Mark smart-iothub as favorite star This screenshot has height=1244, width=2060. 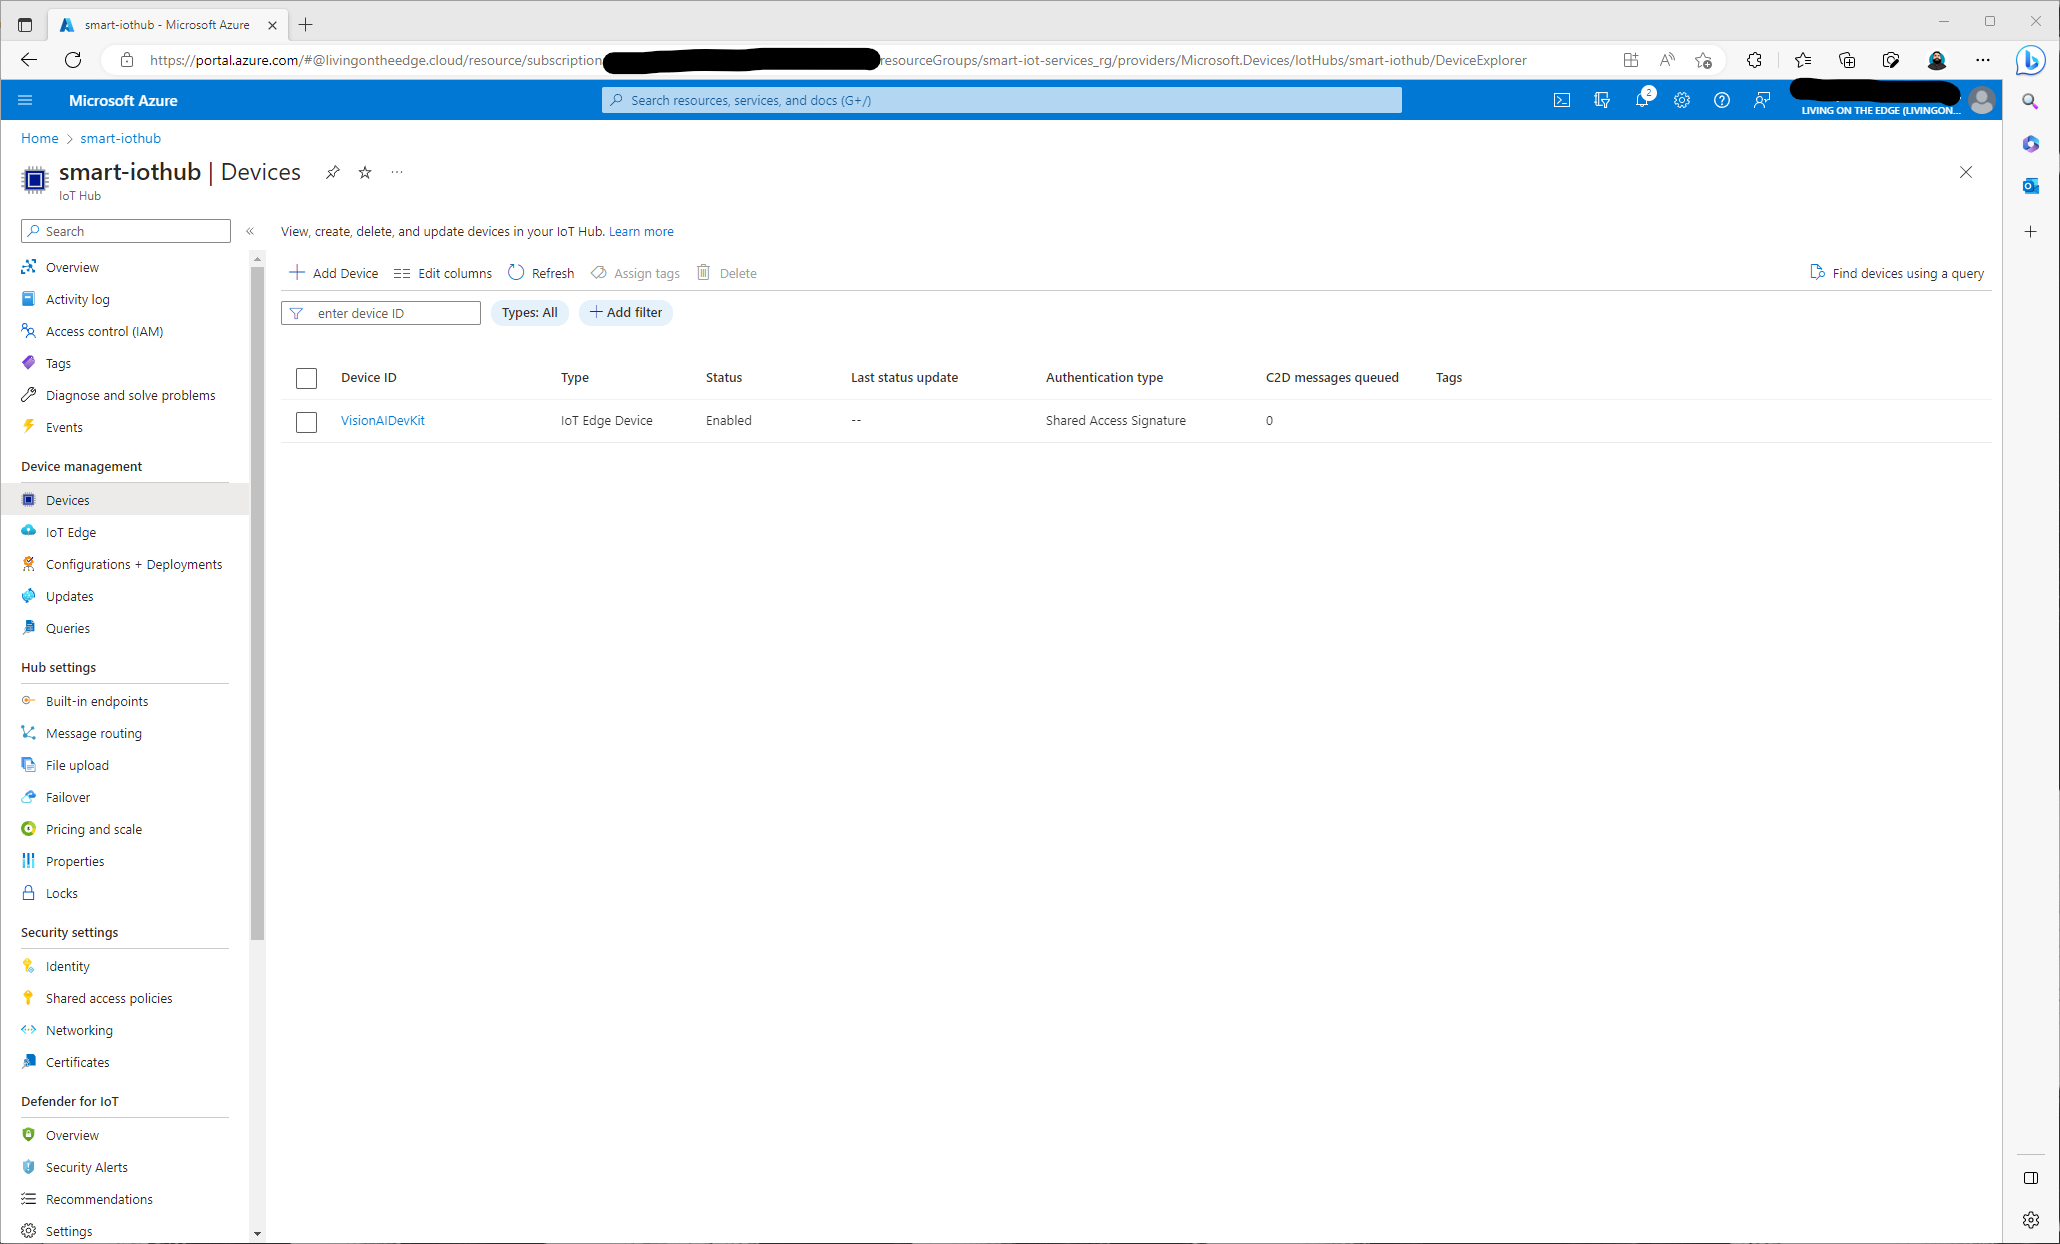pyautogui.click(x=365, y=172)
